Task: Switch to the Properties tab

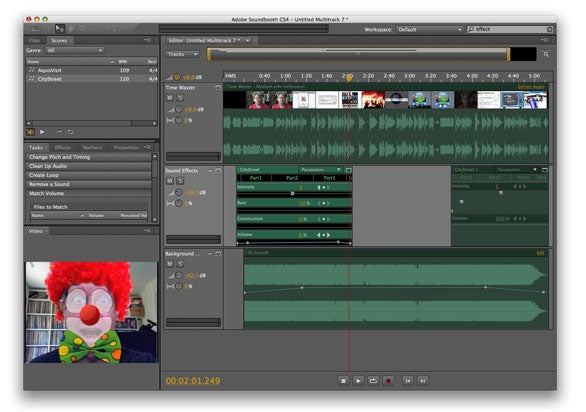Action: point(126,148)
